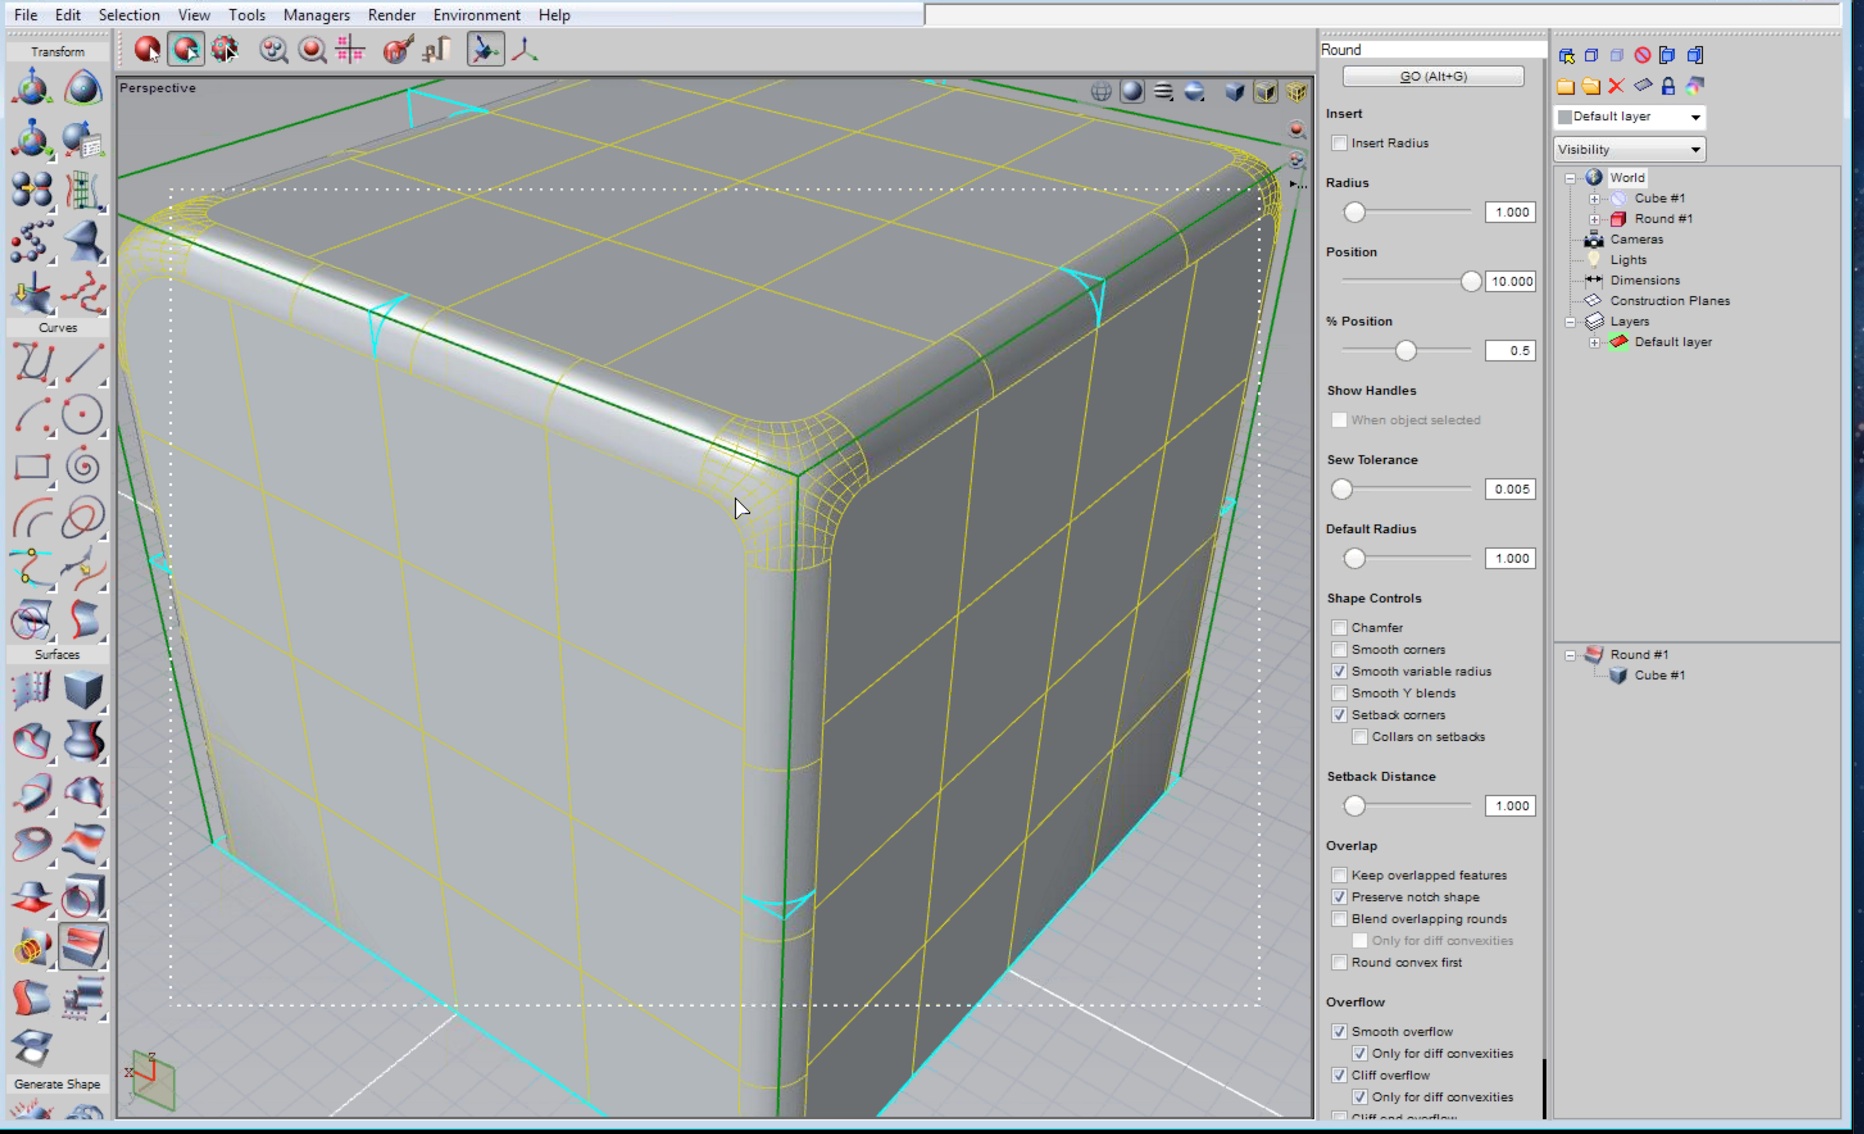Select the Rotate tool in Transform
Viewport: 1864px width, 1134px height.
click(x=83, y=88)
